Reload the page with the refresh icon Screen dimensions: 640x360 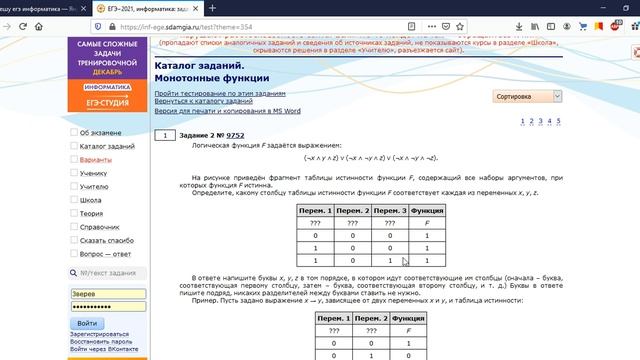pyautogui.click(x=23, y=27)
